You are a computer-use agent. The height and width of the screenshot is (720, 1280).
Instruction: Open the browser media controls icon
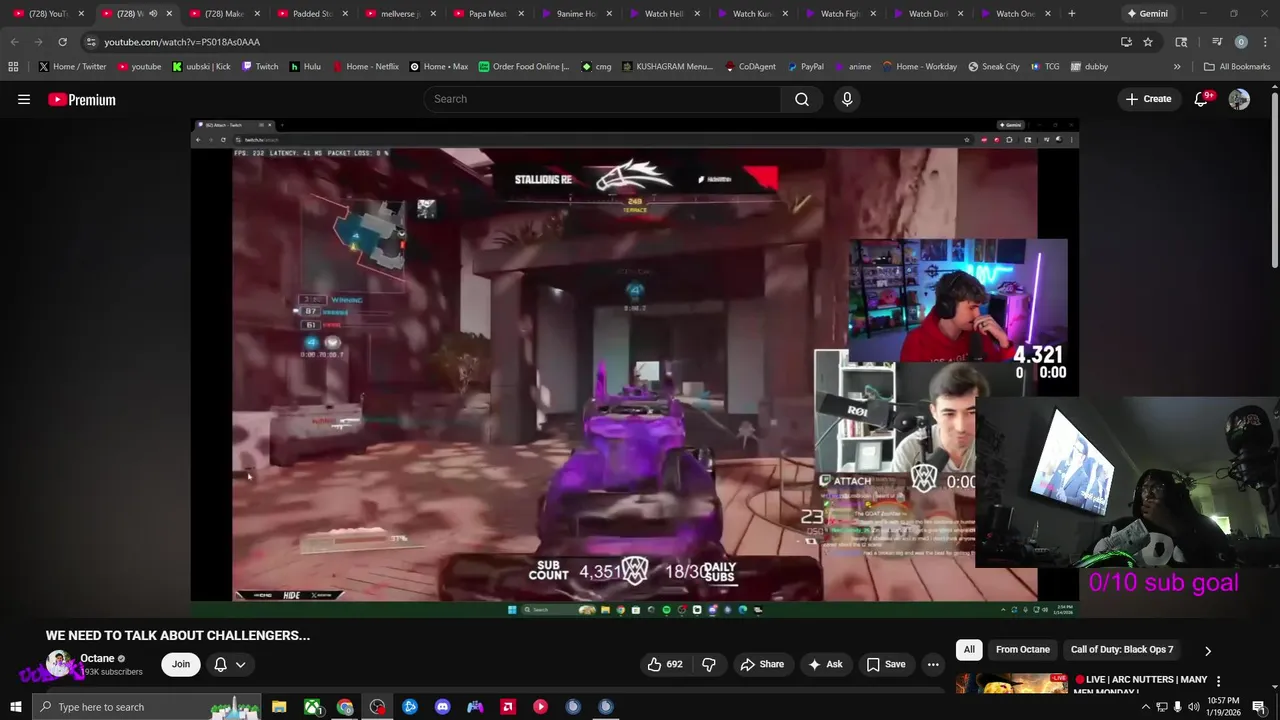pyautogui.click(x=1217, y=42)
